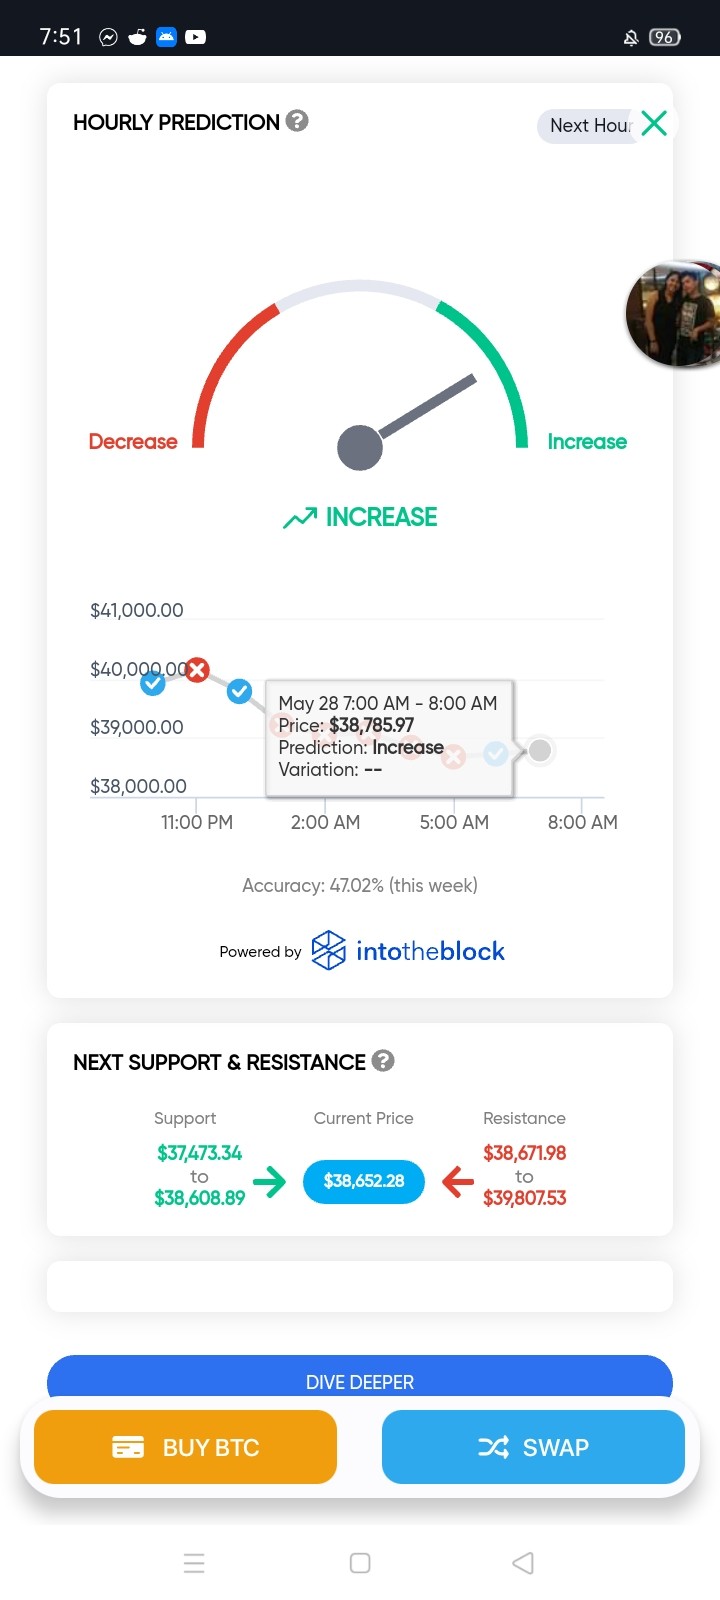Click the gauge needle hub
This screenshot has height=1600, width=720.
360,447
